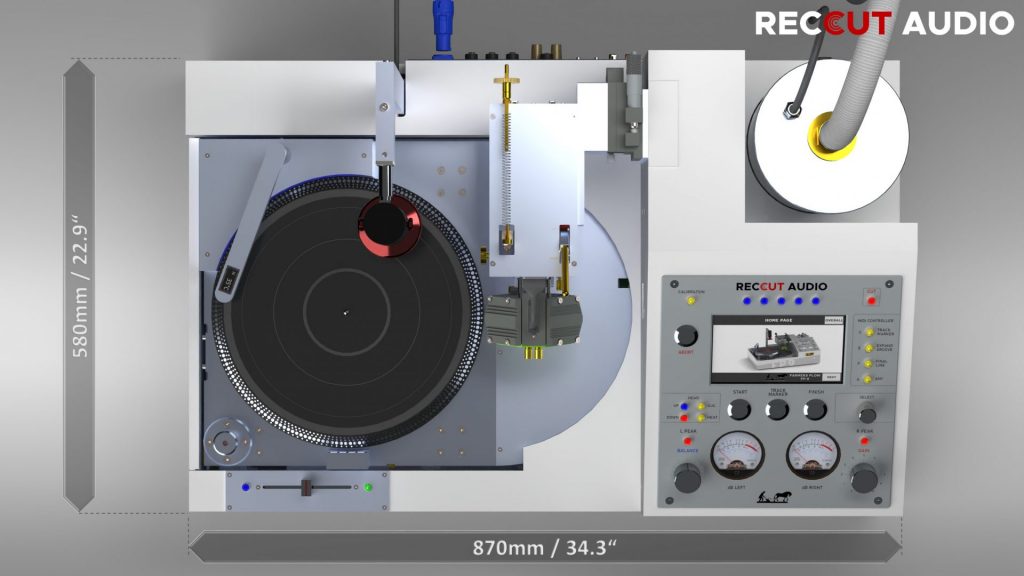The height and width of the screenshot is (576, 1024).
Task: Click the MIDI Final Line yellow light
Action: coord(869,363)
